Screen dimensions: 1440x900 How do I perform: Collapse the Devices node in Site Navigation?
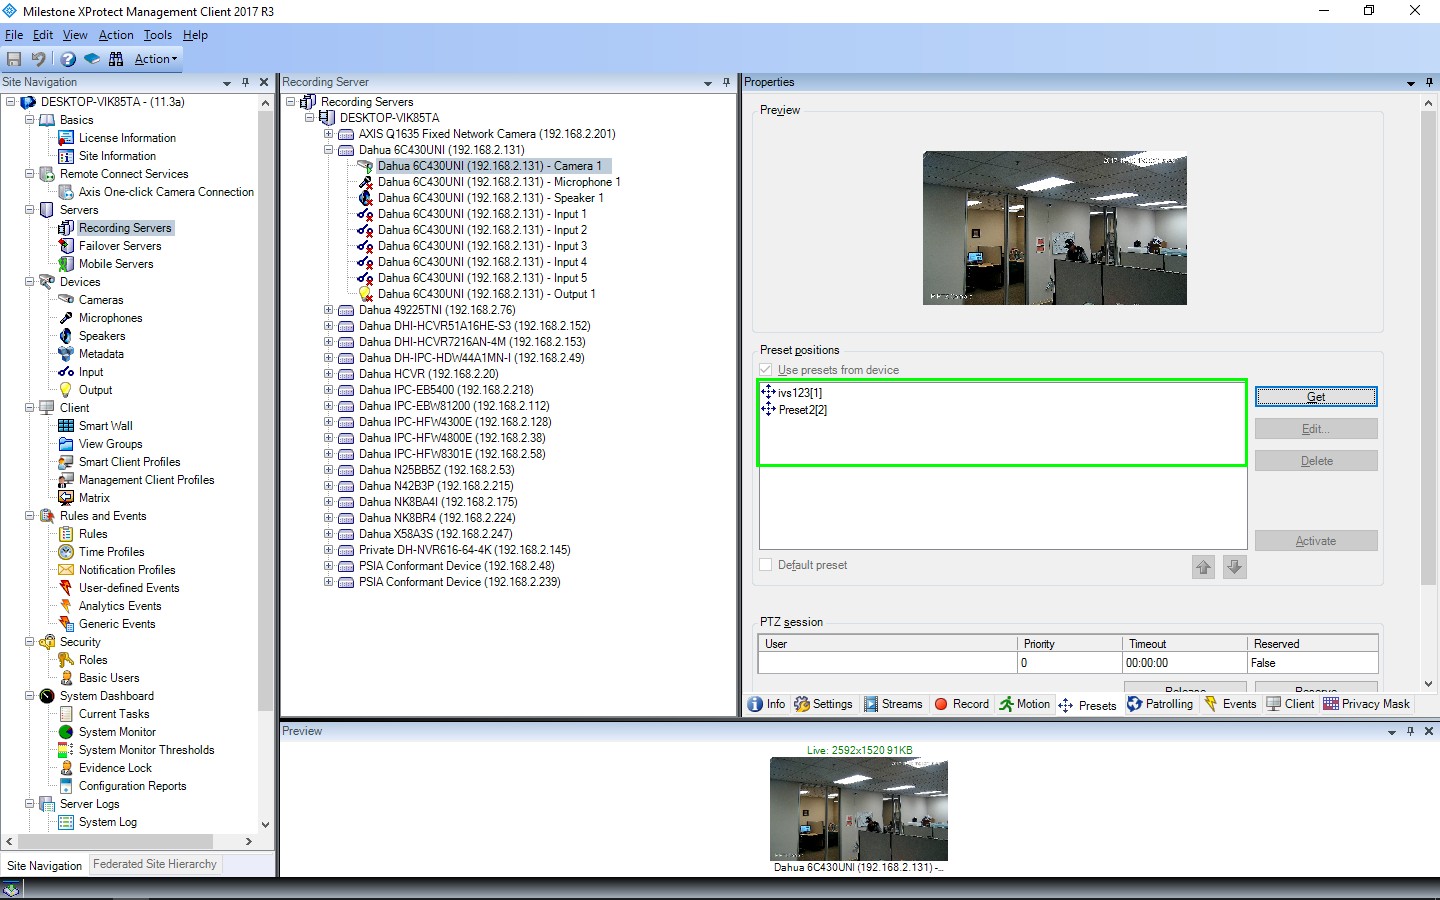point(30,282)
